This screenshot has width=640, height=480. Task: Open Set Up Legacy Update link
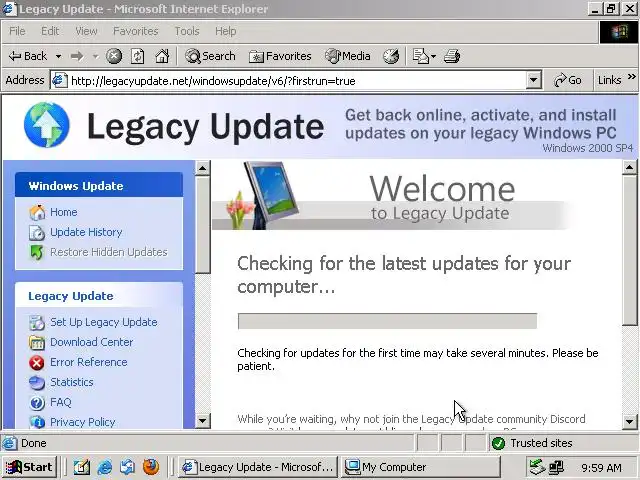104,322
